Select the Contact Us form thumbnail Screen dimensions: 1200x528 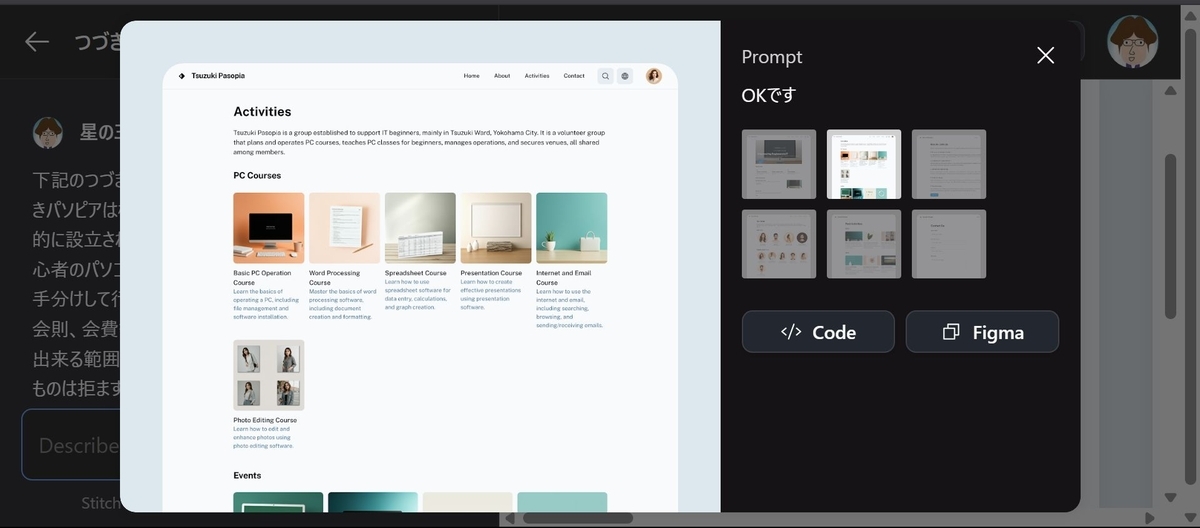tap(949, 244)
